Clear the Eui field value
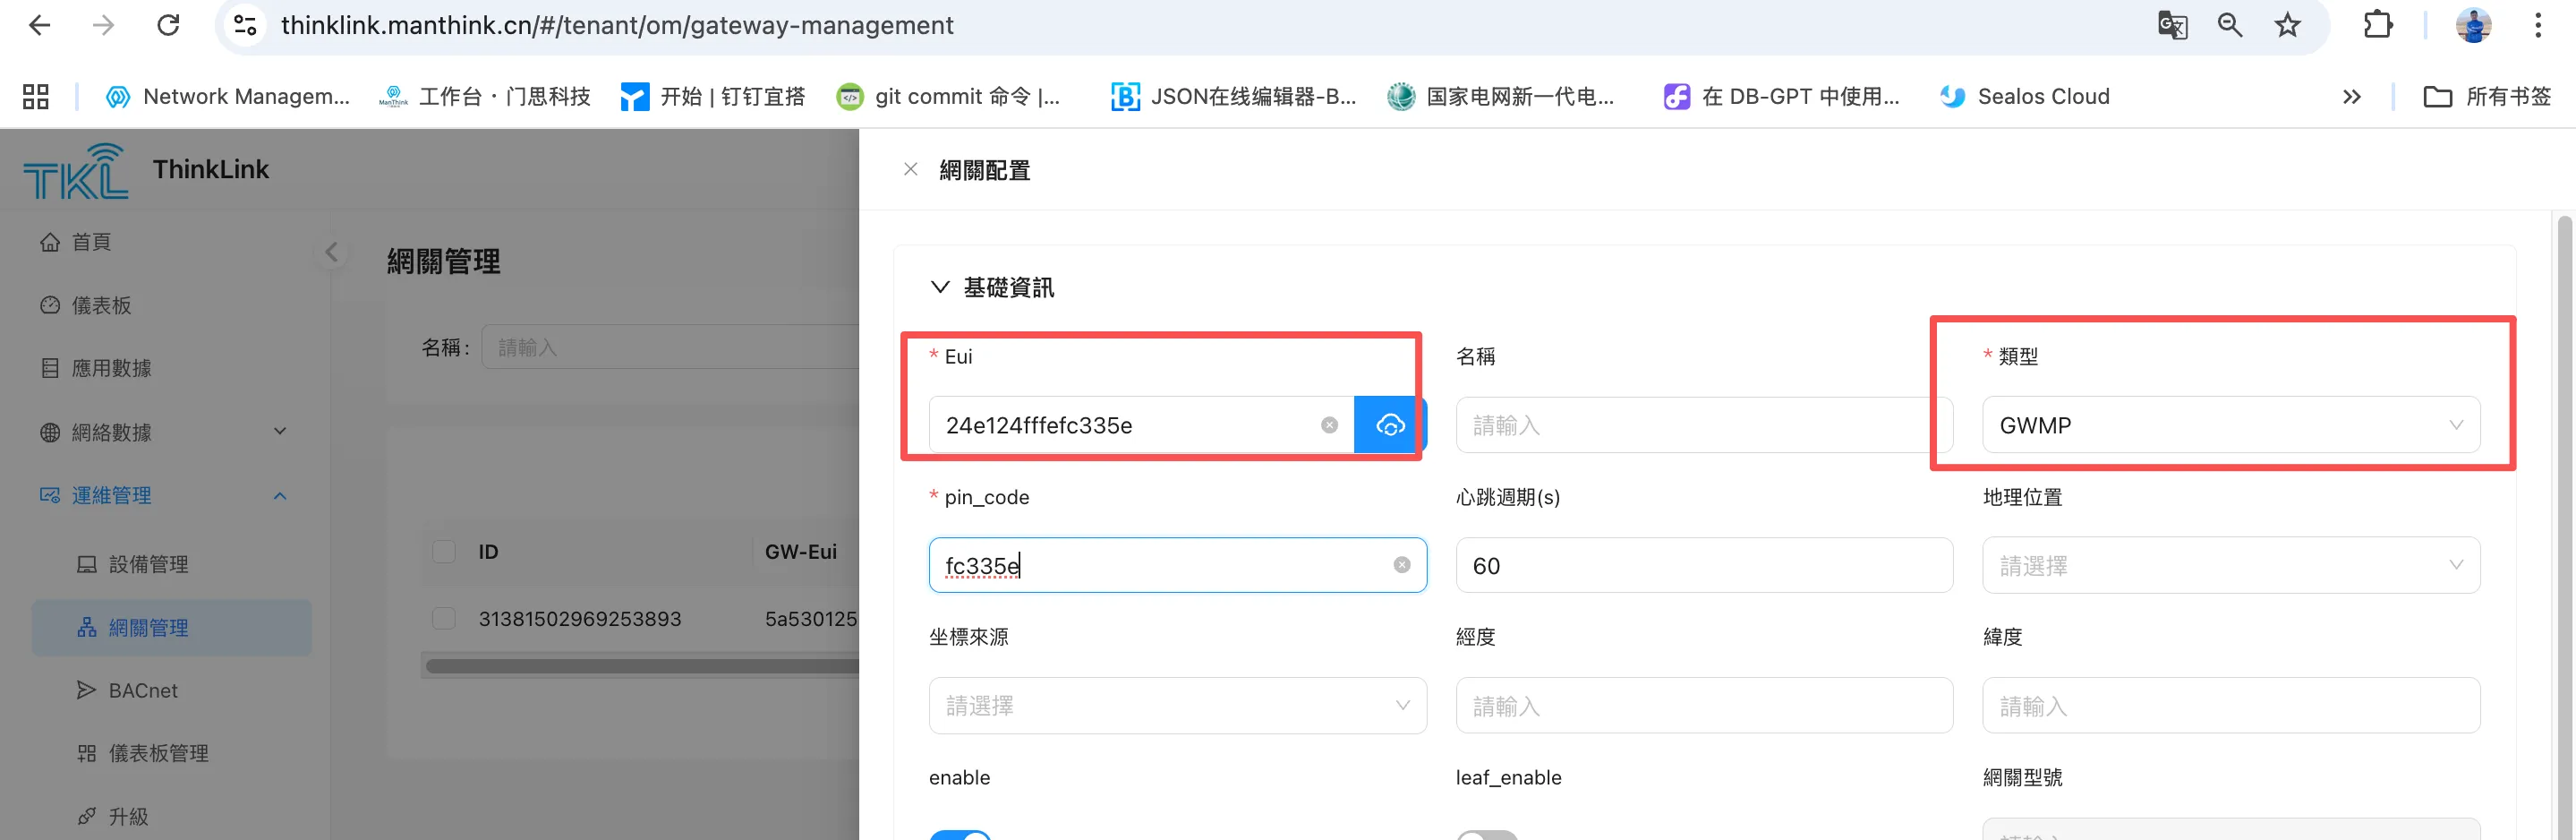 1329,425
